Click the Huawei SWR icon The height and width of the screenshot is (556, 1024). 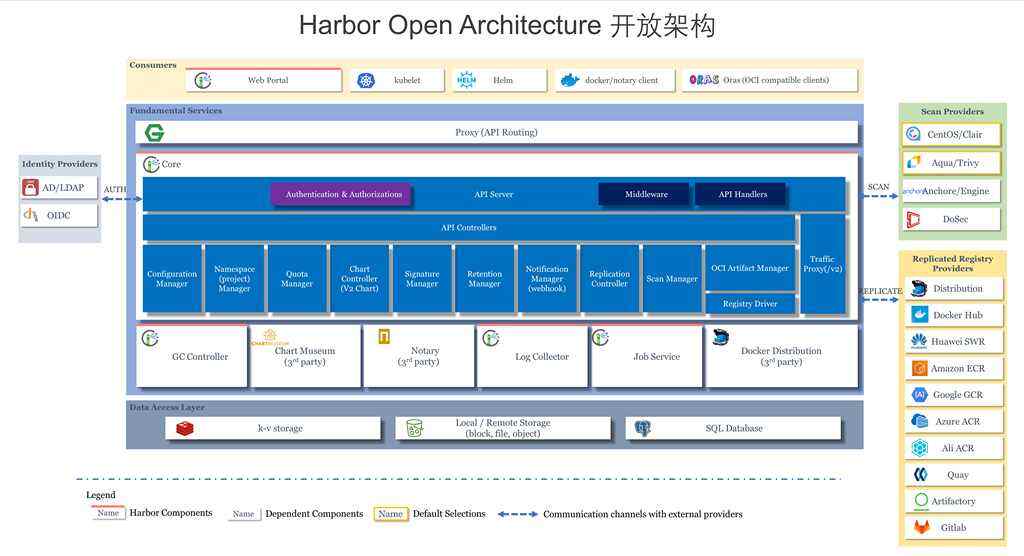tap(919, 341)
